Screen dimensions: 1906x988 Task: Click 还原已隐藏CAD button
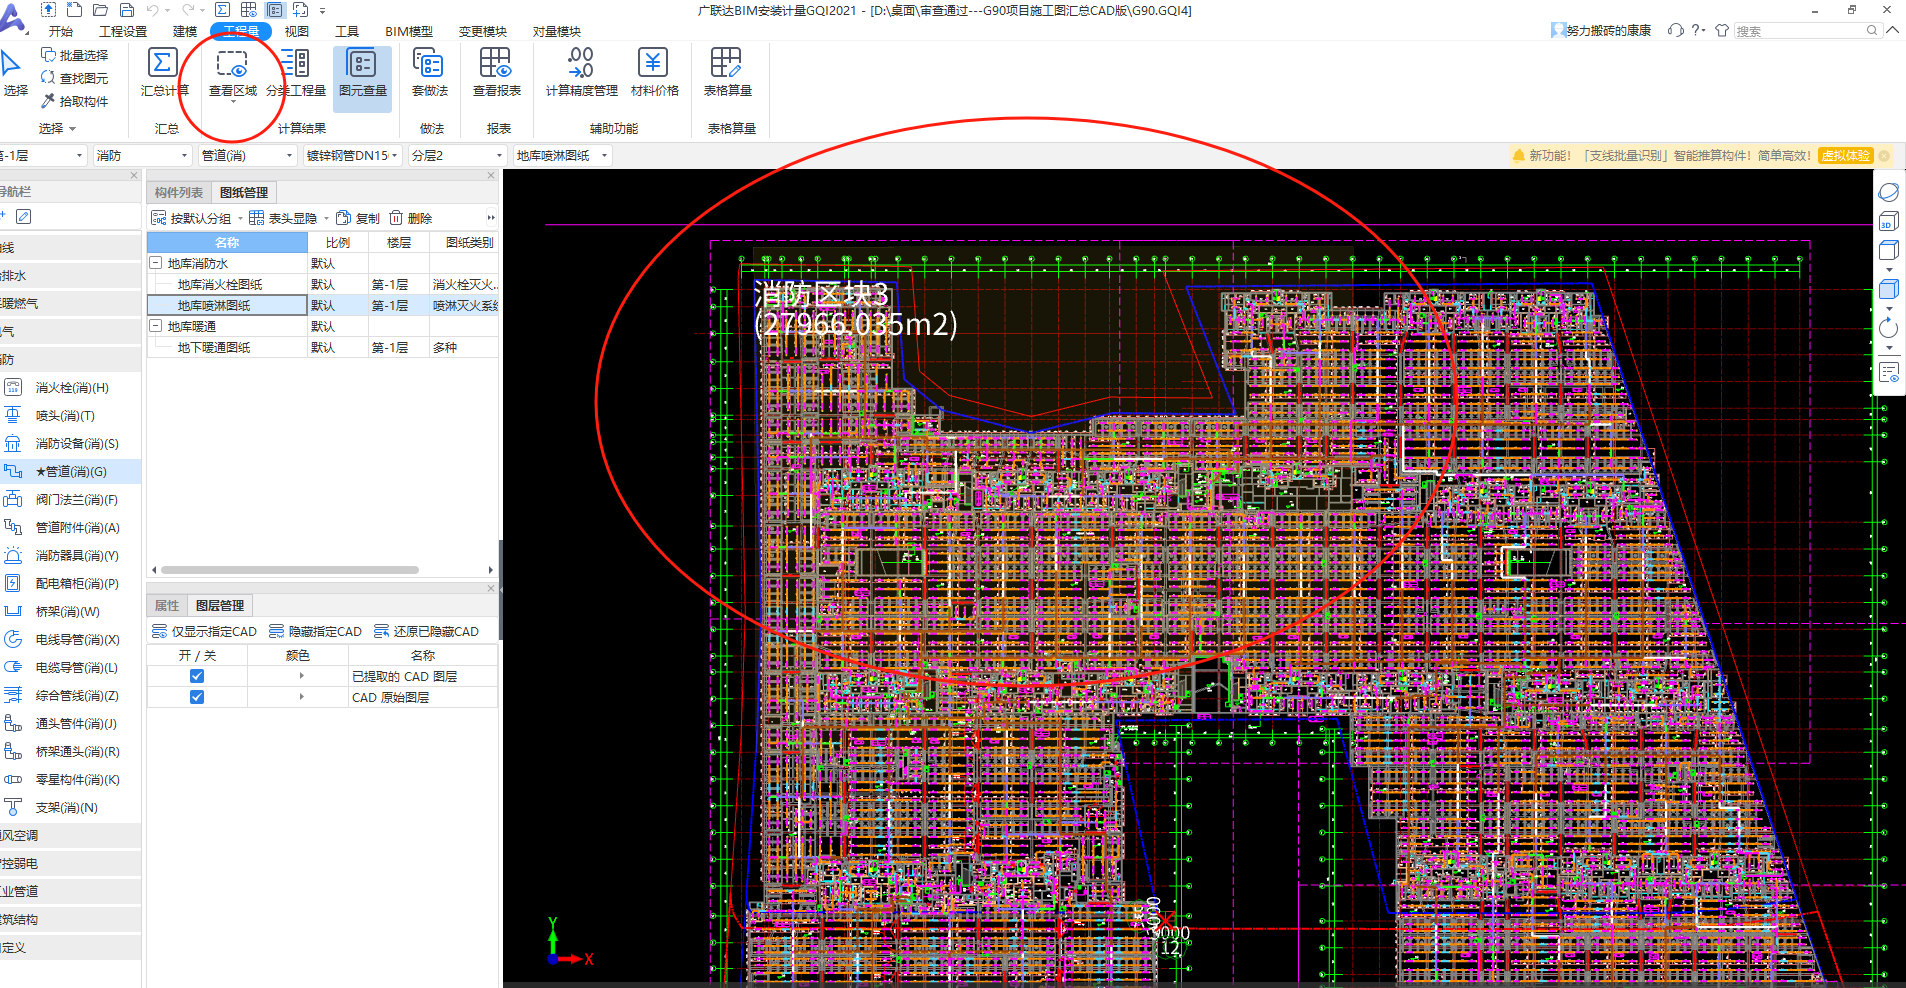(x=426, y=632)
